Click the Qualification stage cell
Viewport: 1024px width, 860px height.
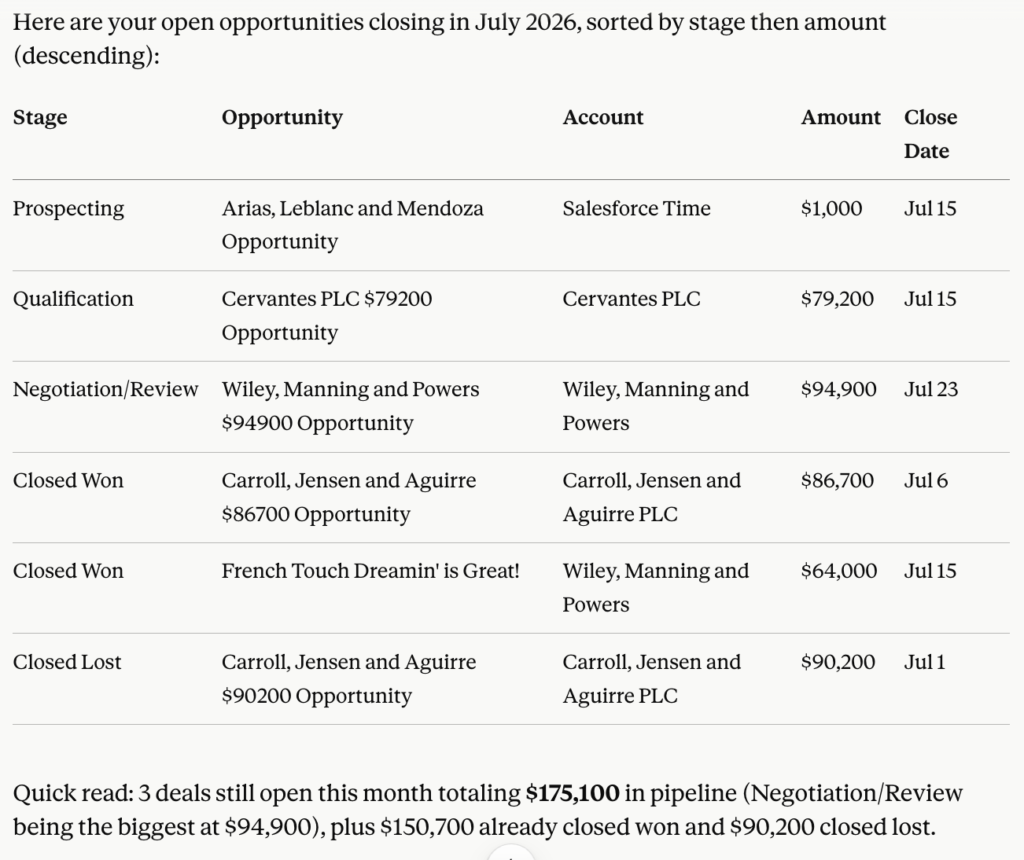73,299
